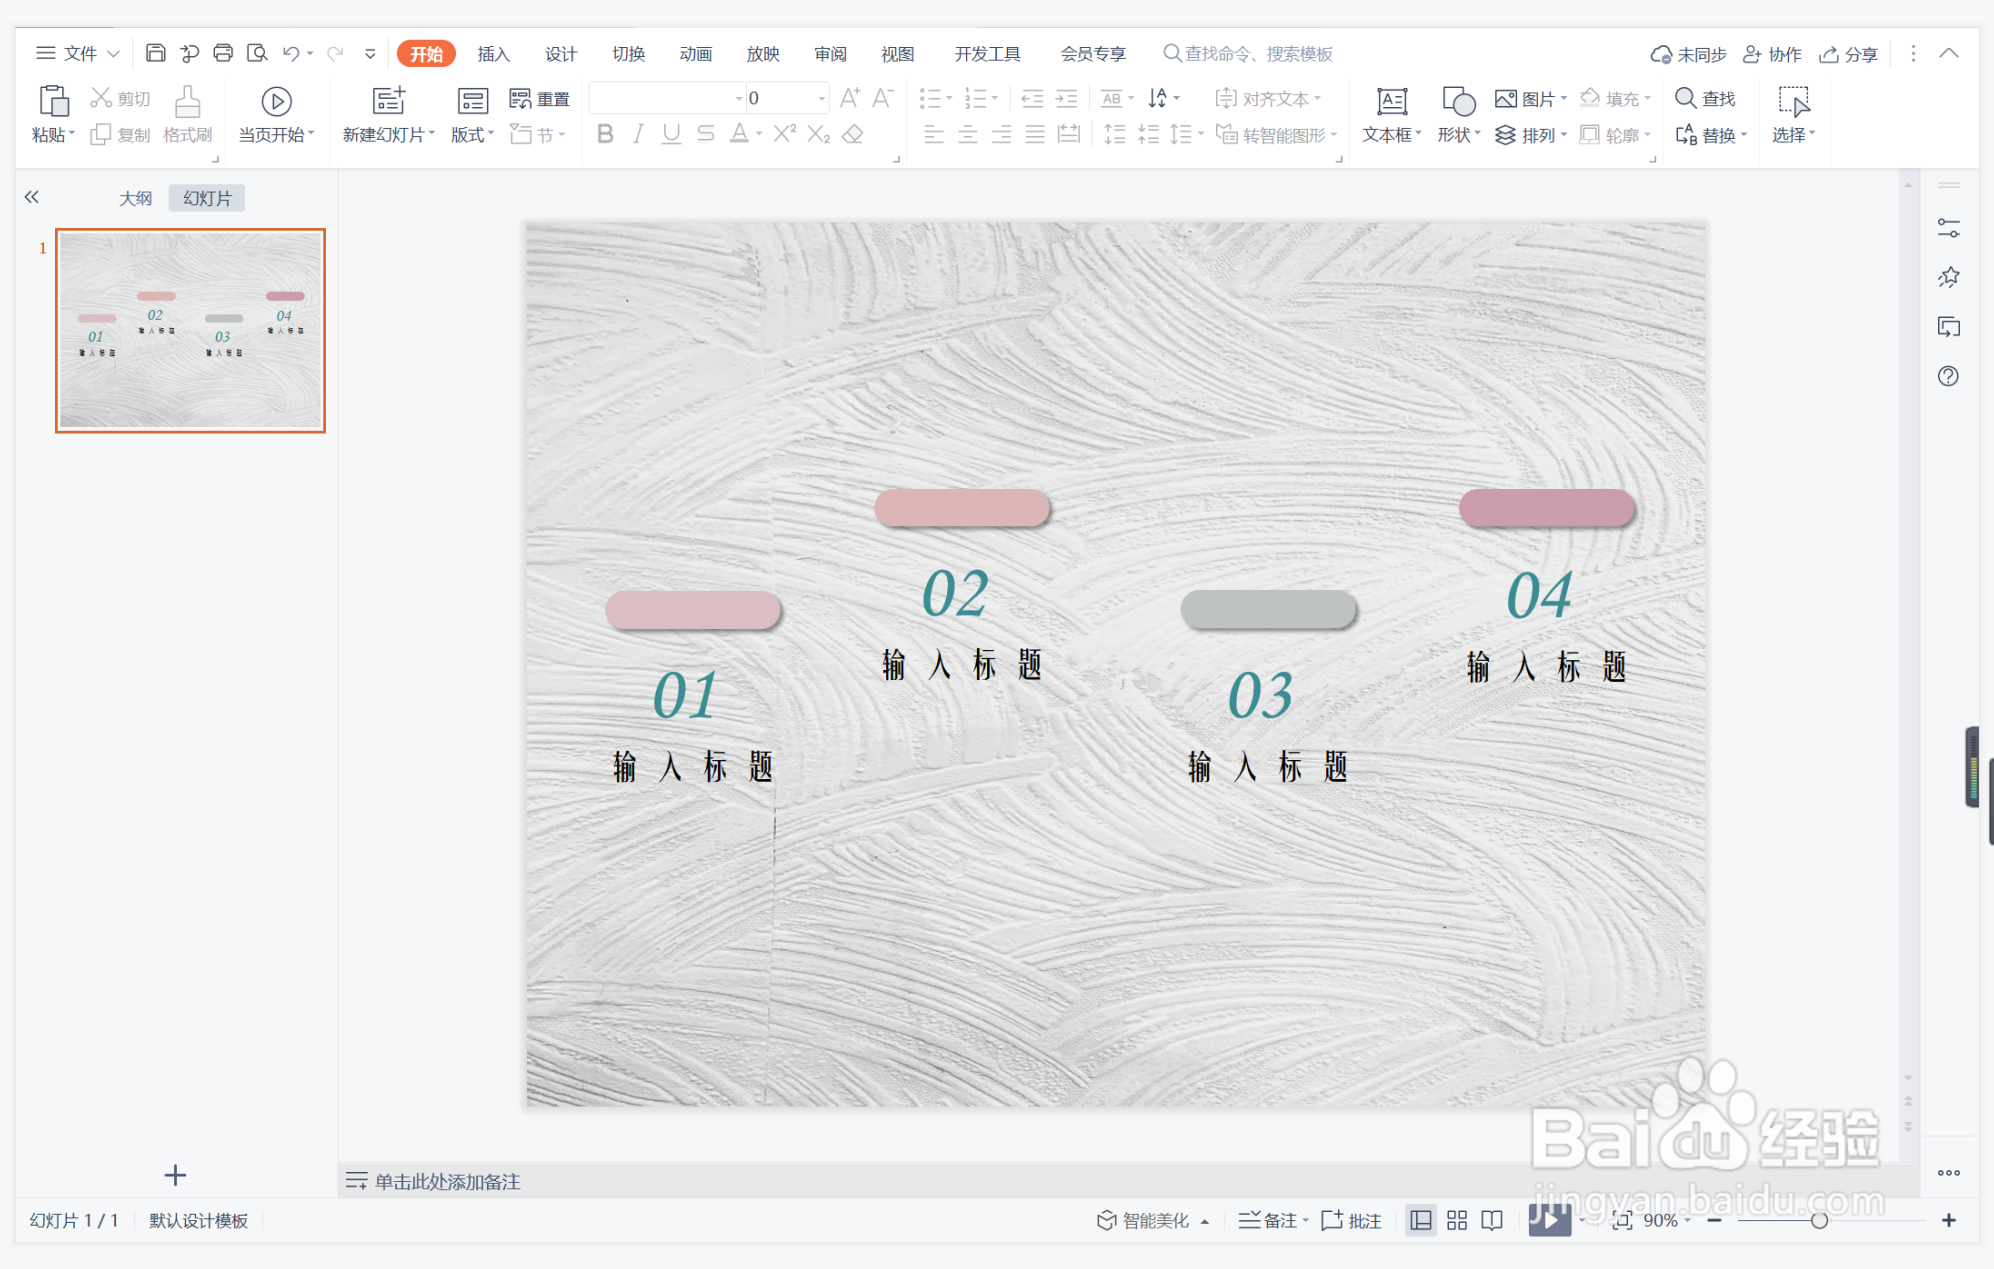Switch to the 大纲 outline tab
The image size is (1994, 1269).
[x=136, y=198]
